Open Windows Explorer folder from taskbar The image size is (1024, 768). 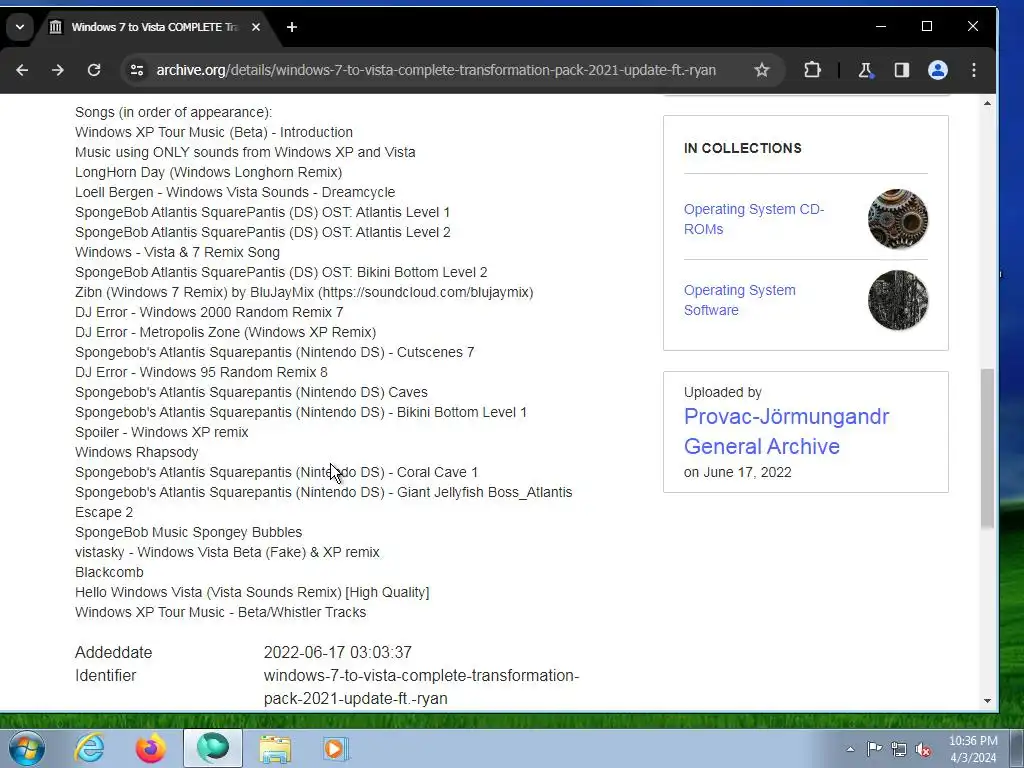(275, 748)
